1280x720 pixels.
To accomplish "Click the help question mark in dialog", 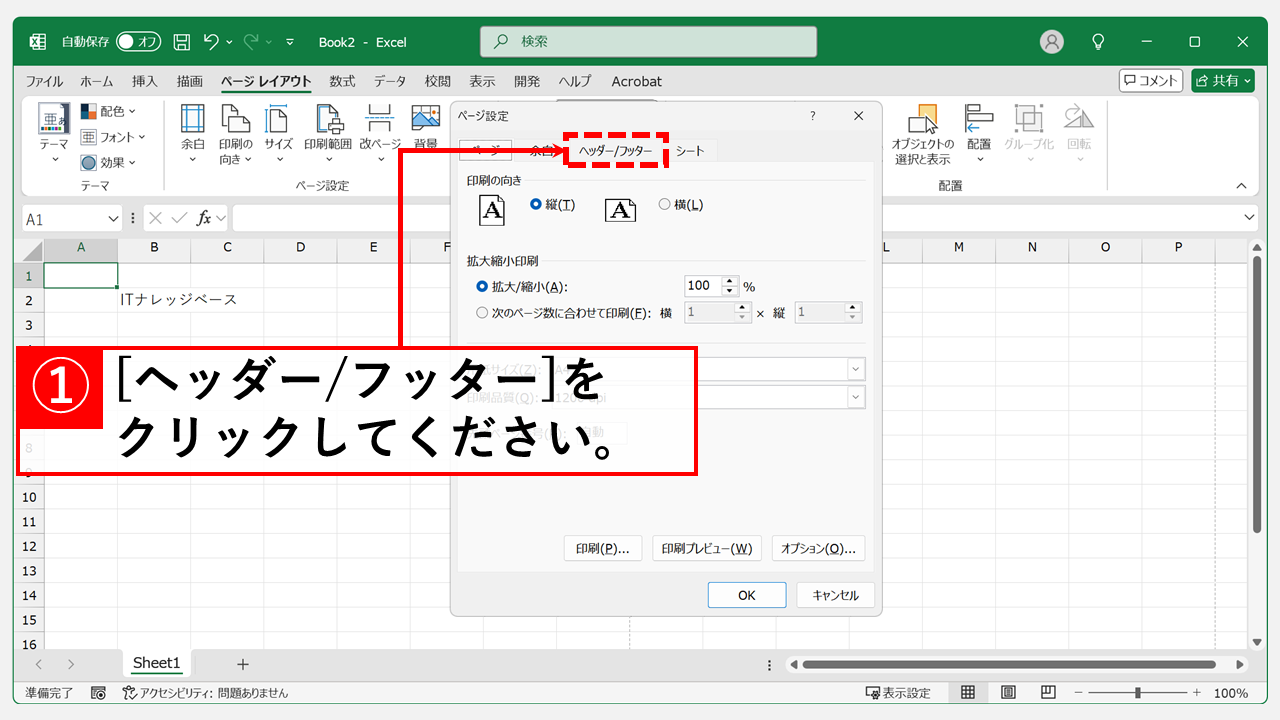I will tap(812, 116).
